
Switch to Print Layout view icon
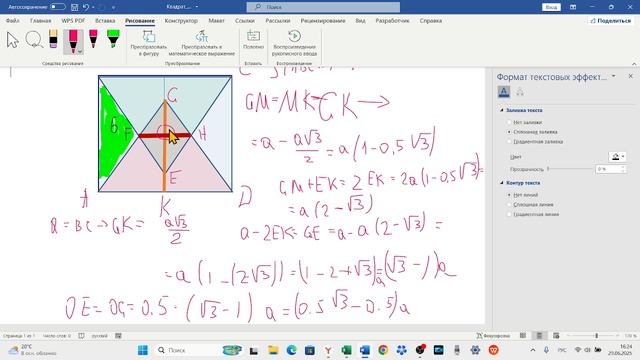coord(539,336)
